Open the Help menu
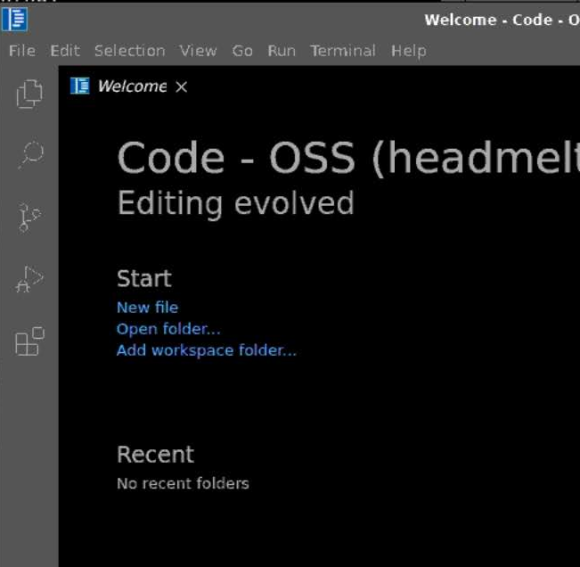Viewport: 580px width, 567px height. pos(409,51)
